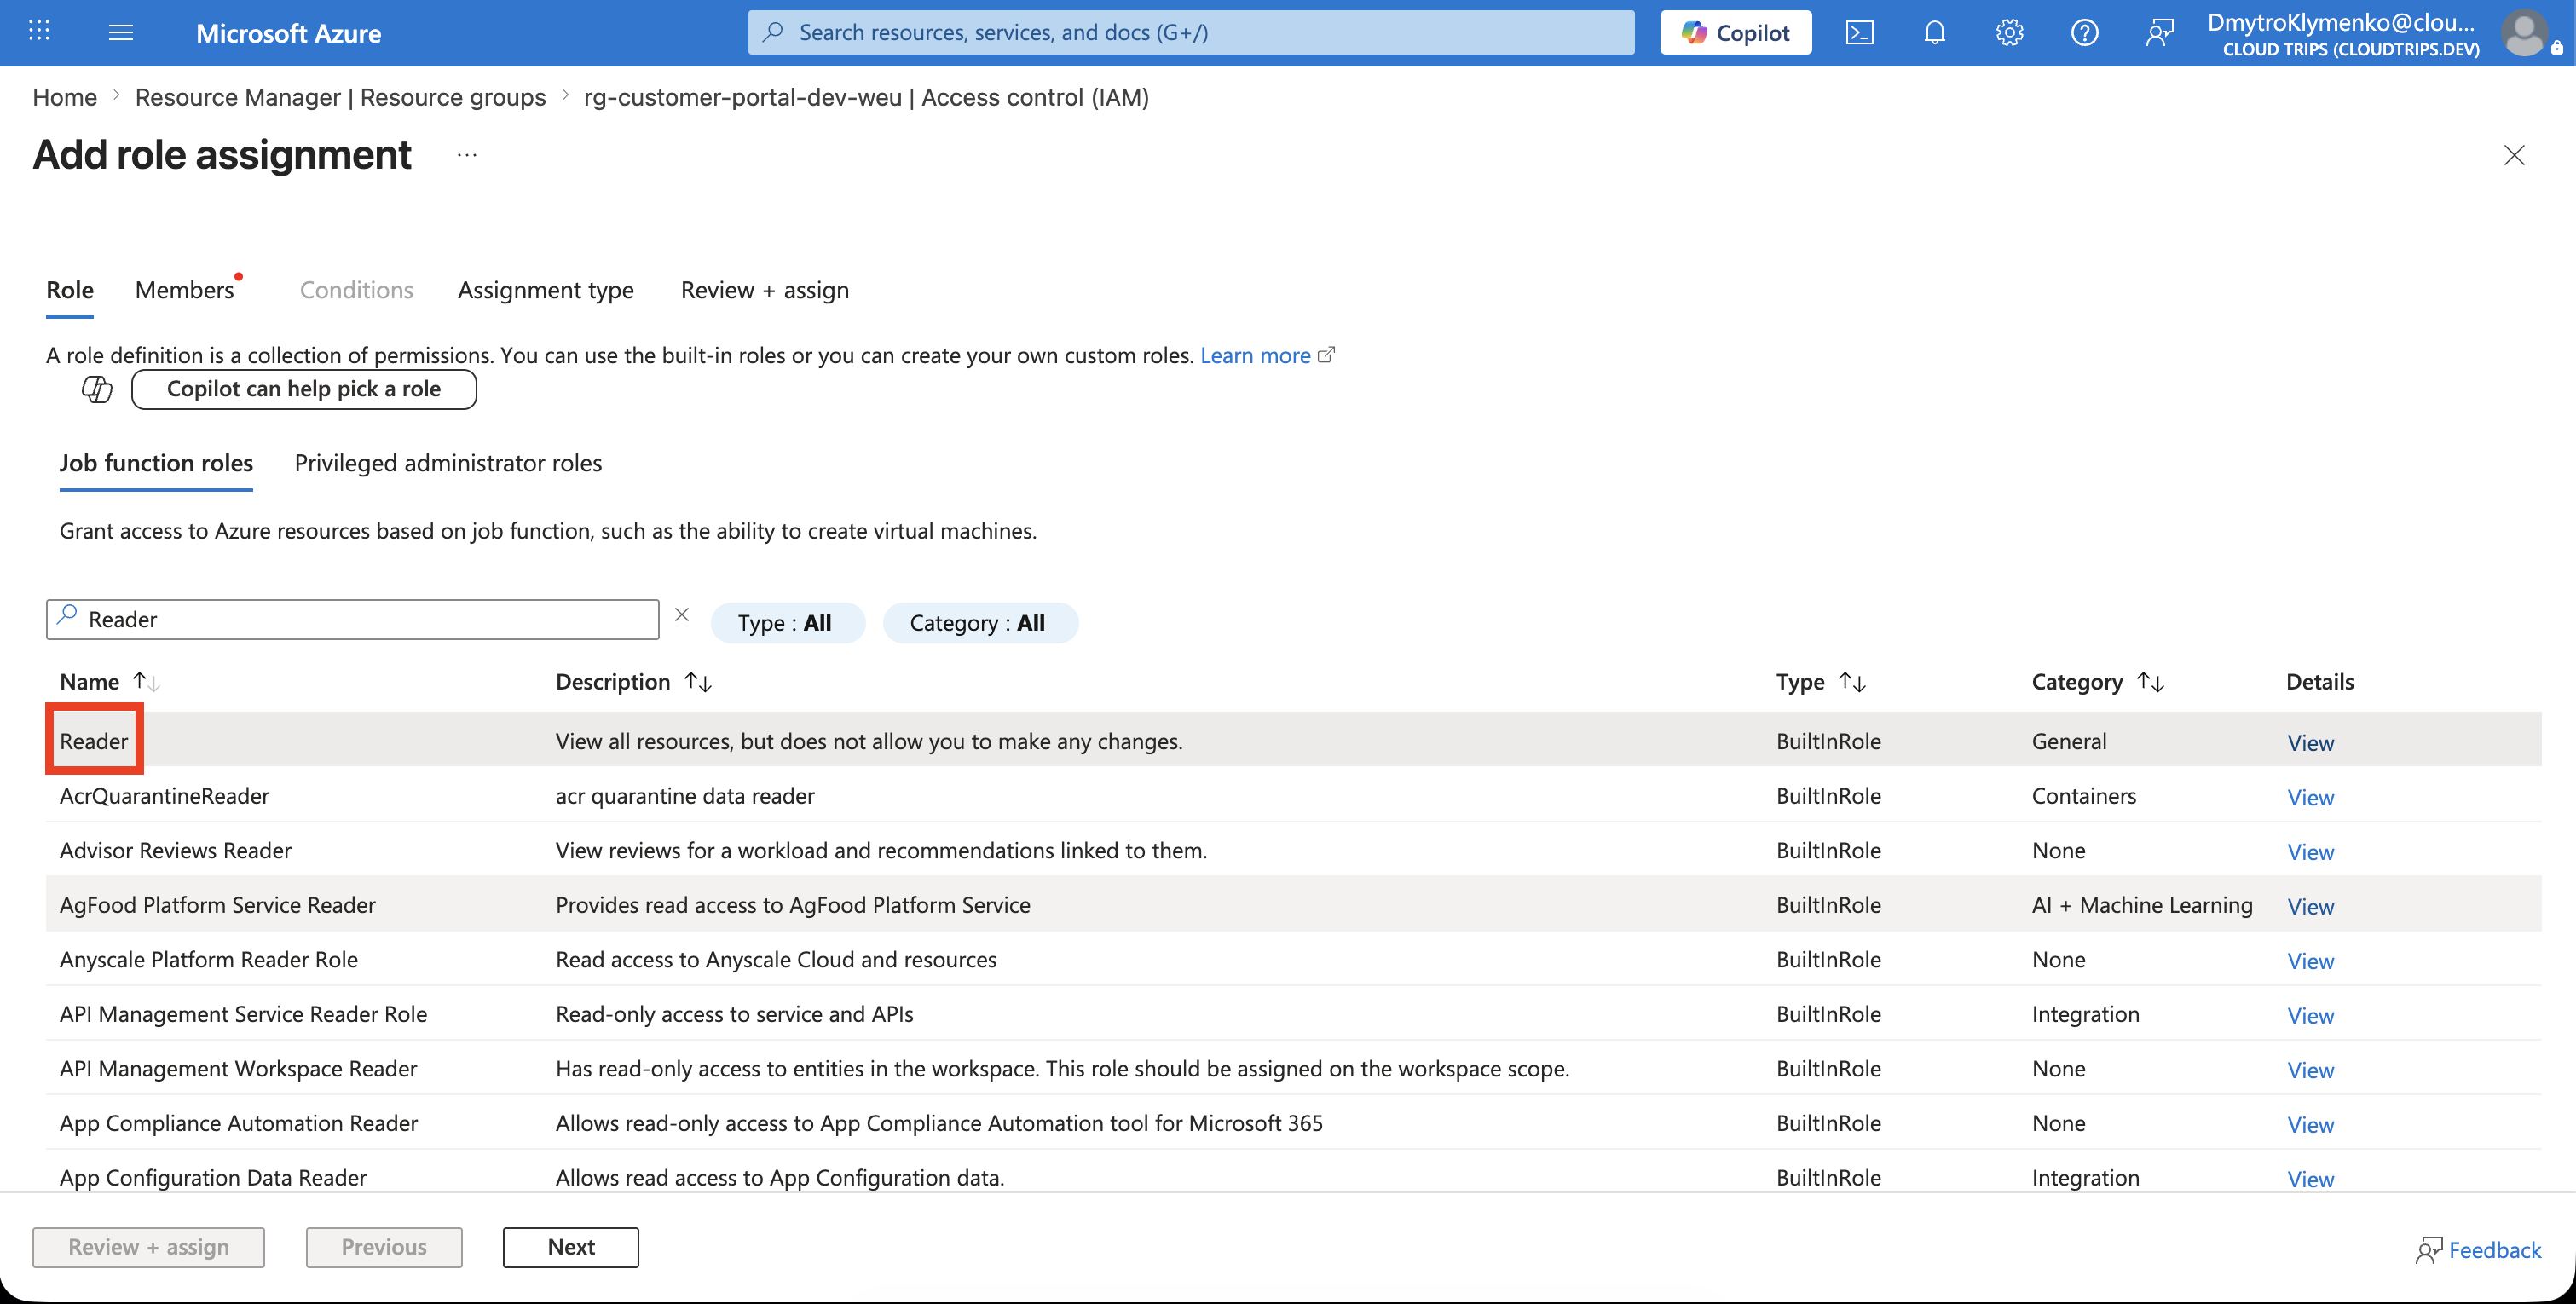Sort by Type column arrows
This screenshot has height=1304, width=2576.
(x=1852, y=682)
